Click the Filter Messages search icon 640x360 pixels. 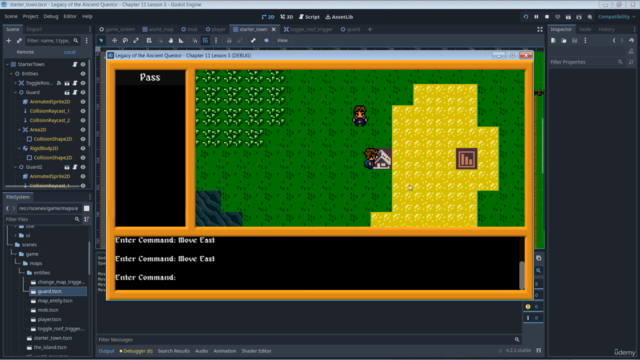click(517, 340)
